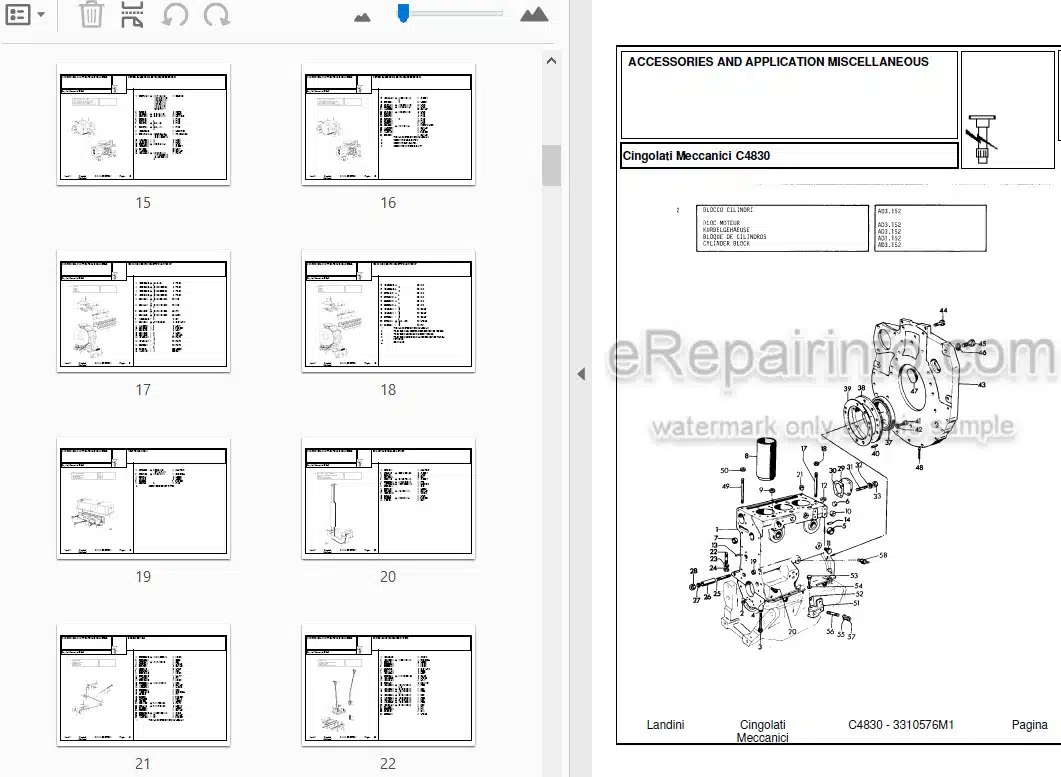1061x777 pixels.
Task: Click the 'Landini' footer text
Action: click(x=665, y=725)
